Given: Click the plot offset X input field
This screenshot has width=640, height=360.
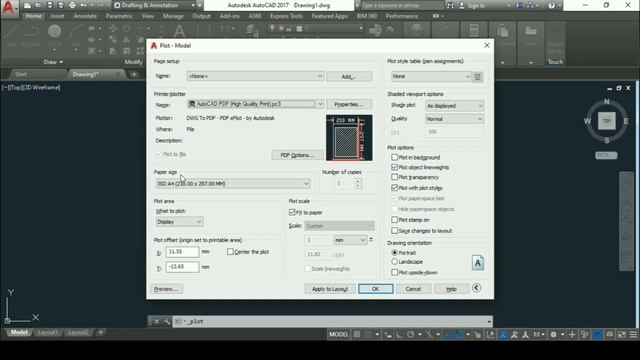Looking at the screenshot, I should click(182, 252).
